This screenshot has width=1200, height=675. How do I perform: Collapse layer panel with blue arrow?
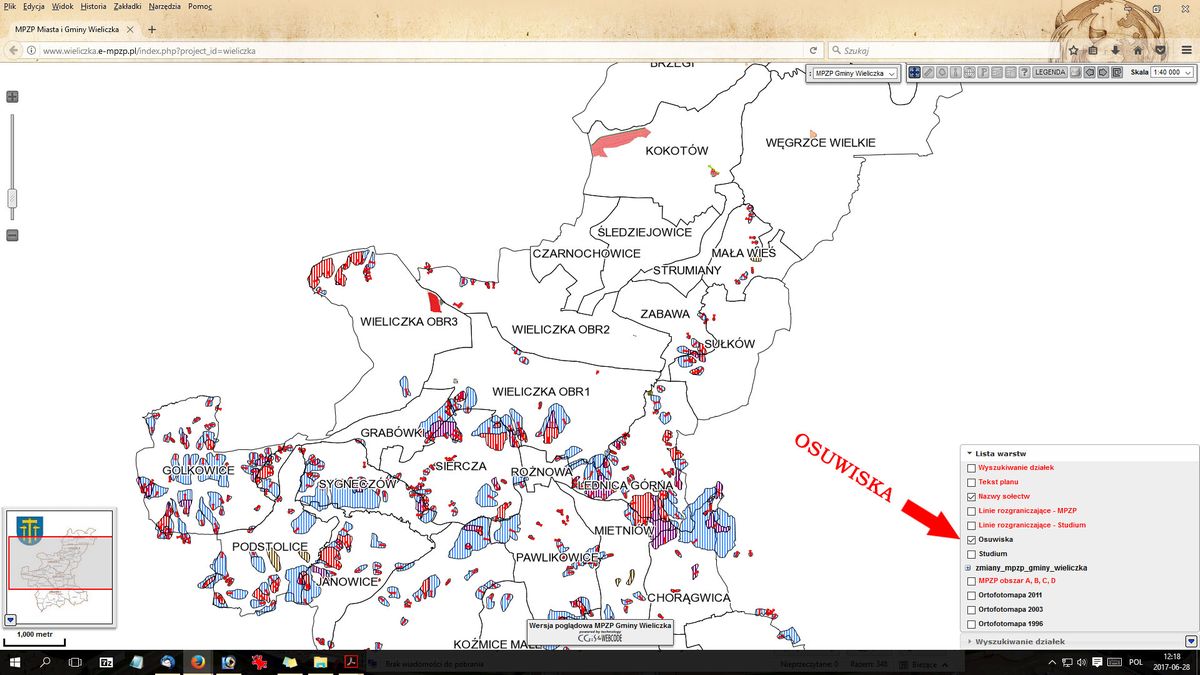point(1191,641)
